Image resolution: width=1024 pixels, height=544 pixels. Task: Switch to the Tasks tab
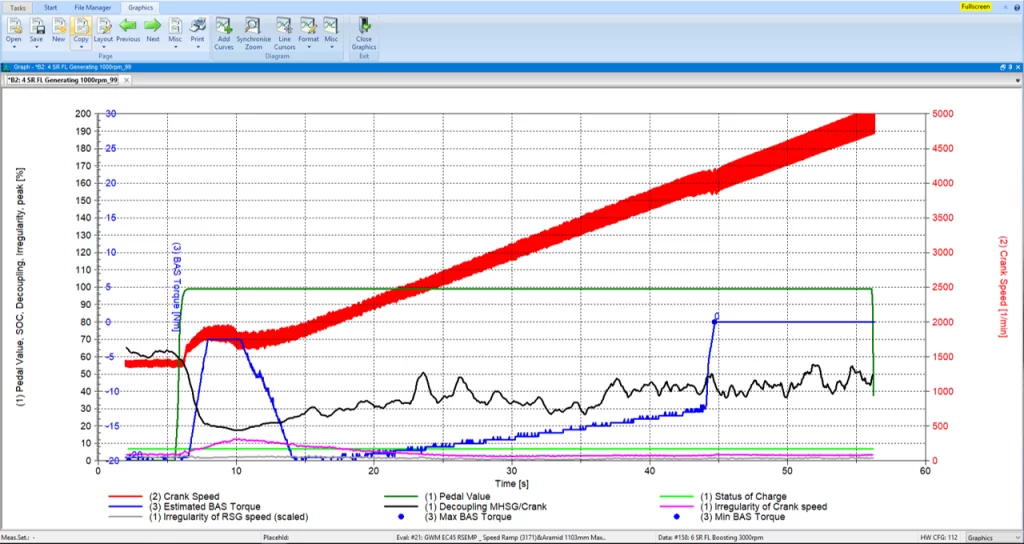pos(18,6)
